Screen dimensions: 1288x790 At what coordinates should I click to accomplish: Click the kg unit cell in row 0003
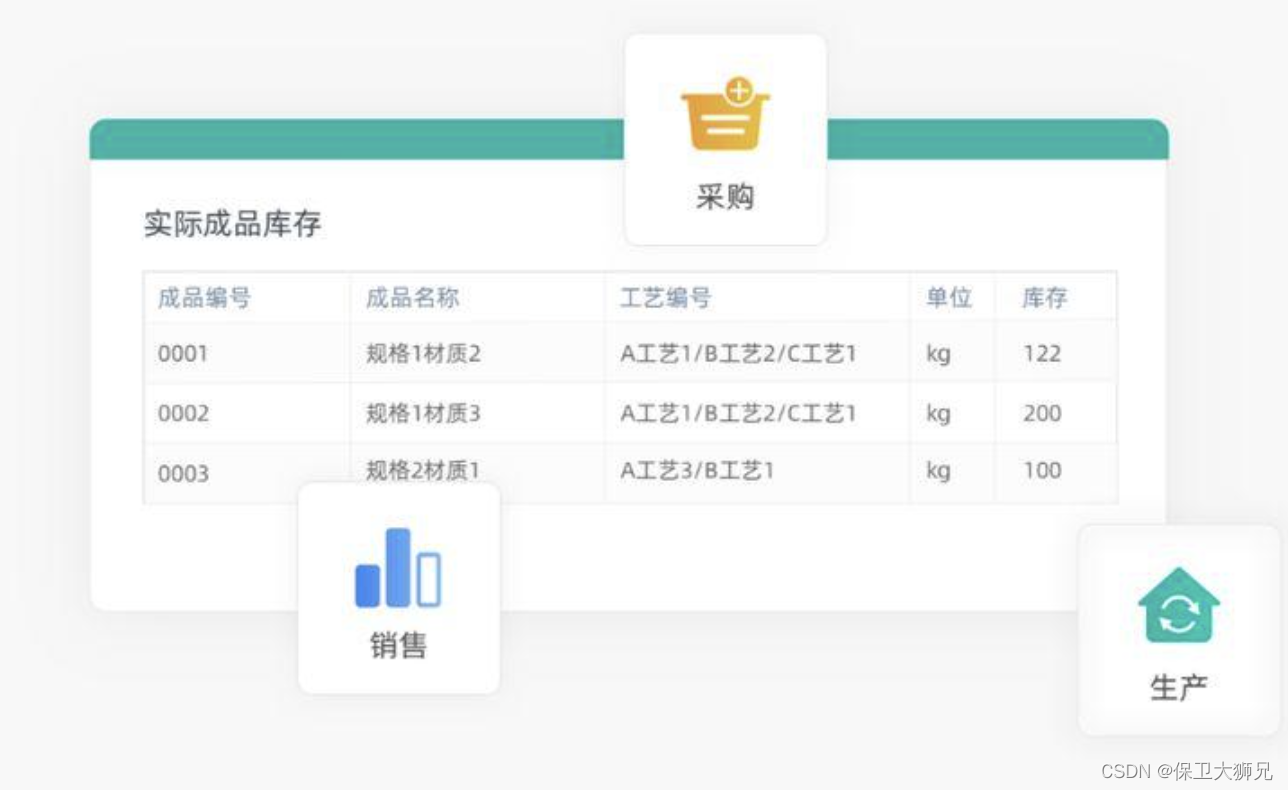938,471
